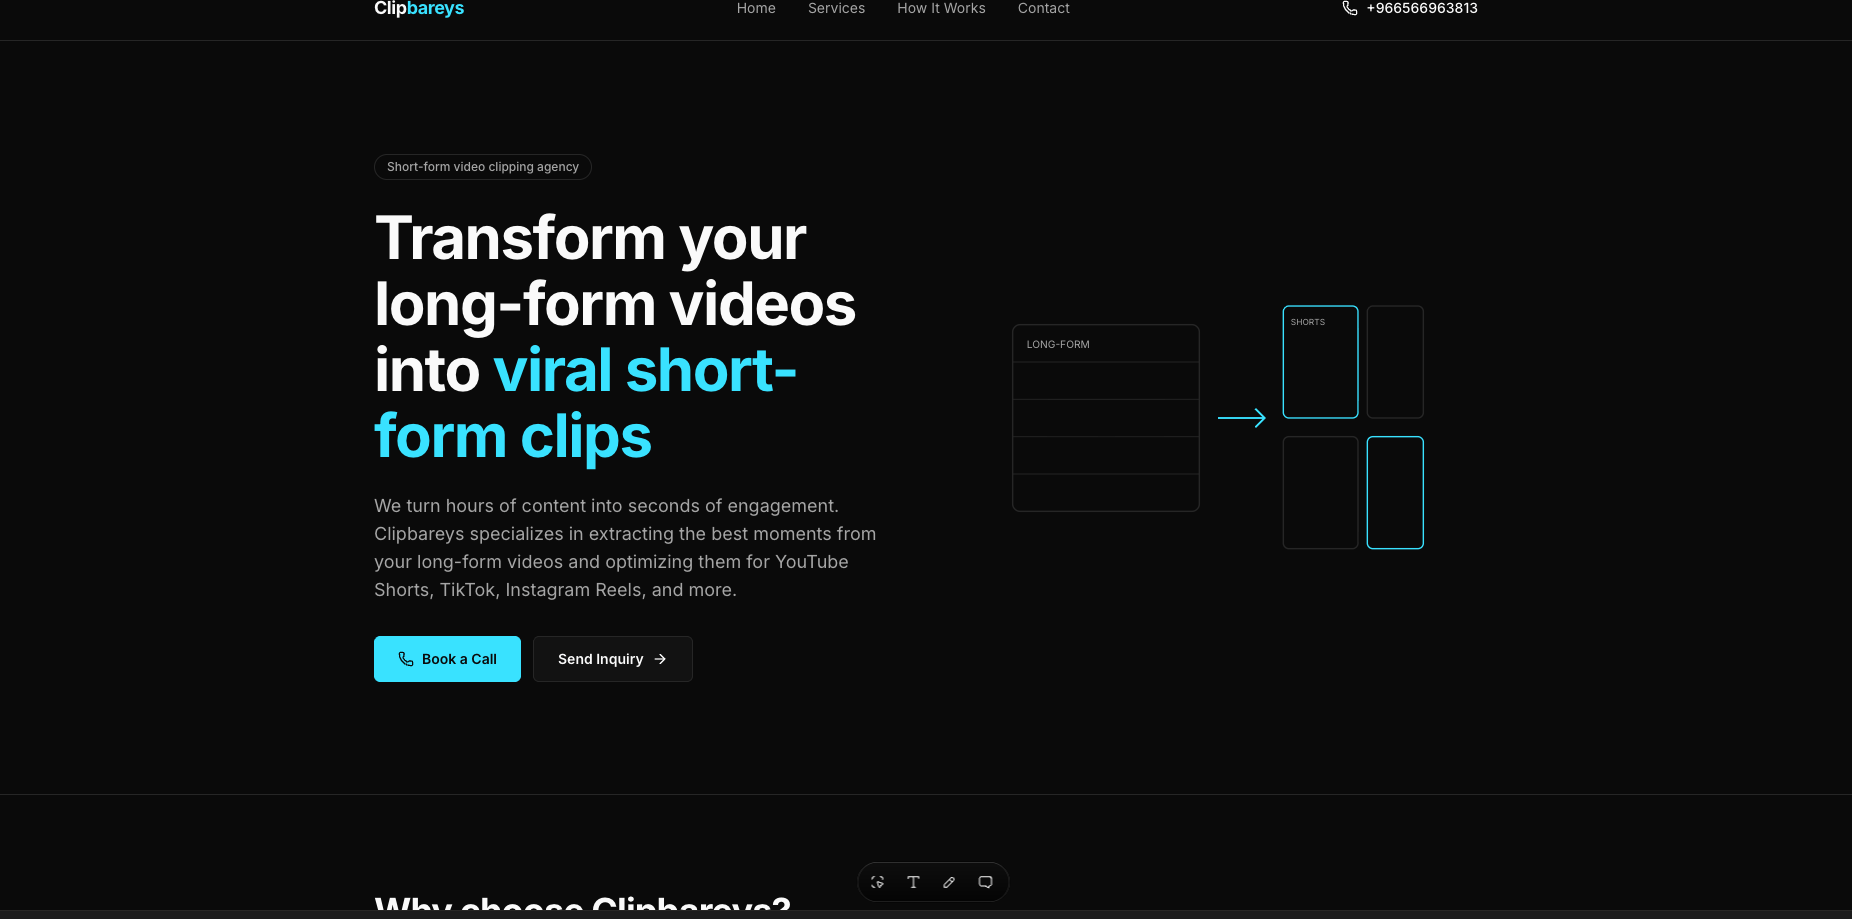The width and height of the screenshot is (1852, 919).
Task: Jump to How It Works section
Action: (941, 8)
